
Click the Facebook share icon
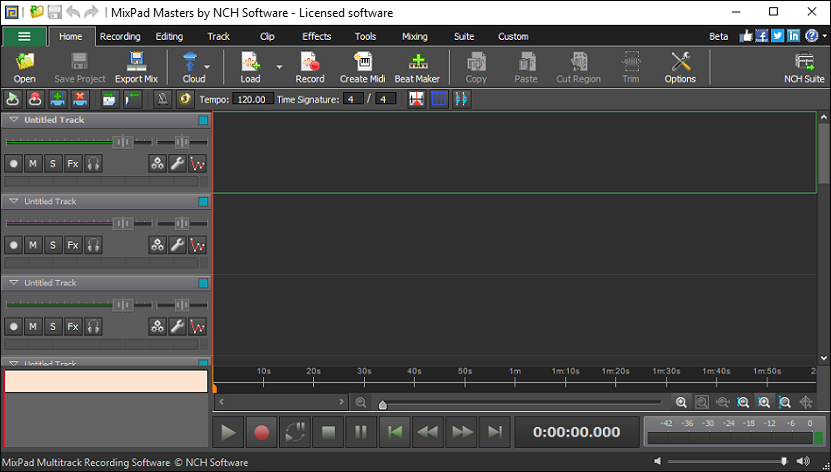762,36
